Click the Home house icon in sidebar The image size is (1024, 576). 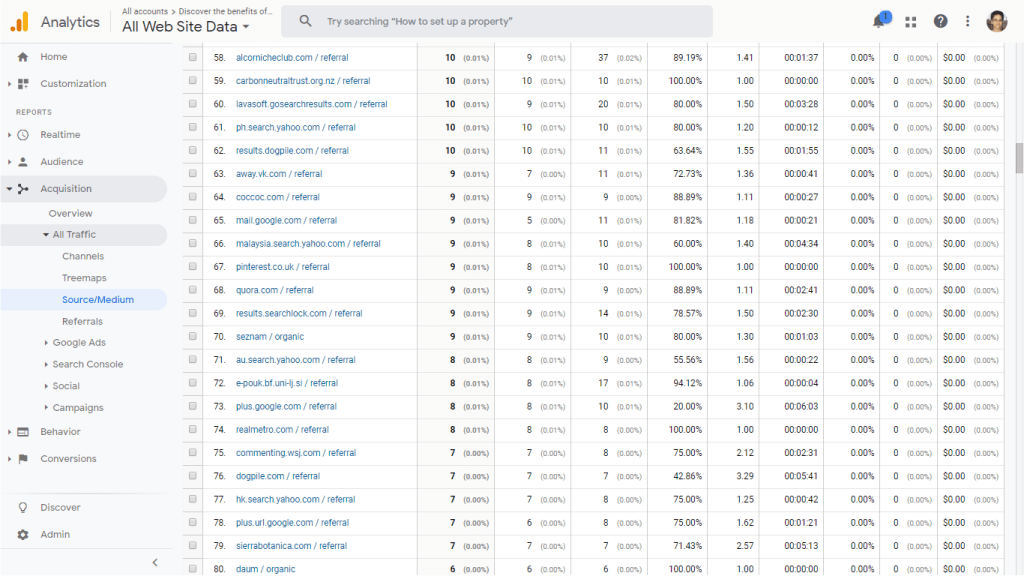23,57
